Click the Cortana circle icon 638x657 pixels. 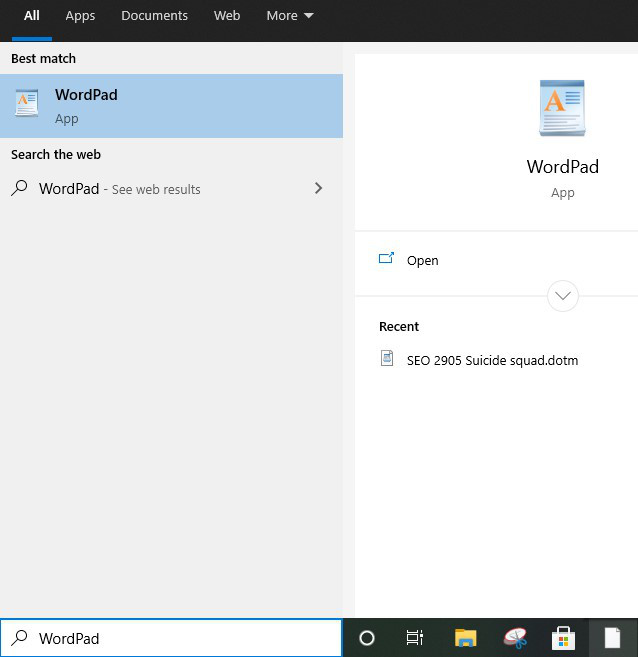367,638
